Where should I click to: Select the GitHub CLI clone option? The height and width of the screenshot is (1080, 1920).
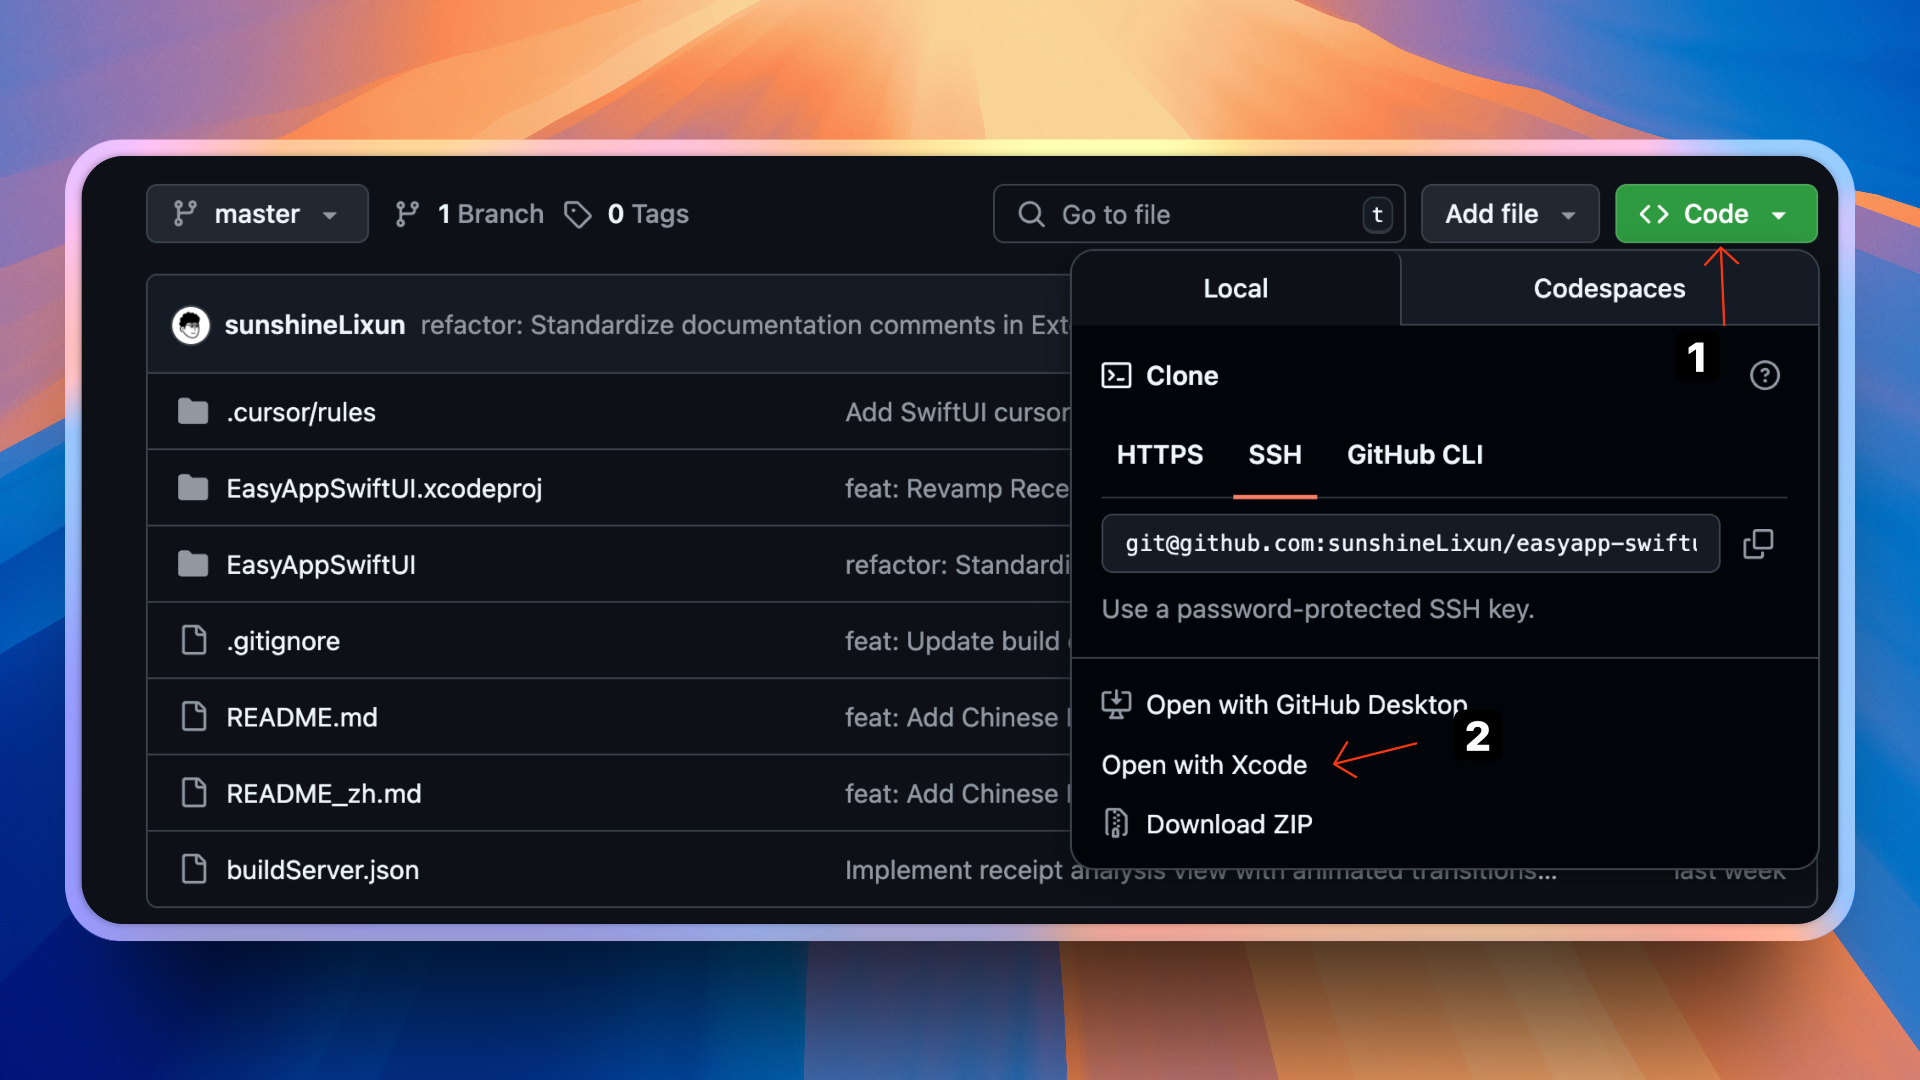1414,455
